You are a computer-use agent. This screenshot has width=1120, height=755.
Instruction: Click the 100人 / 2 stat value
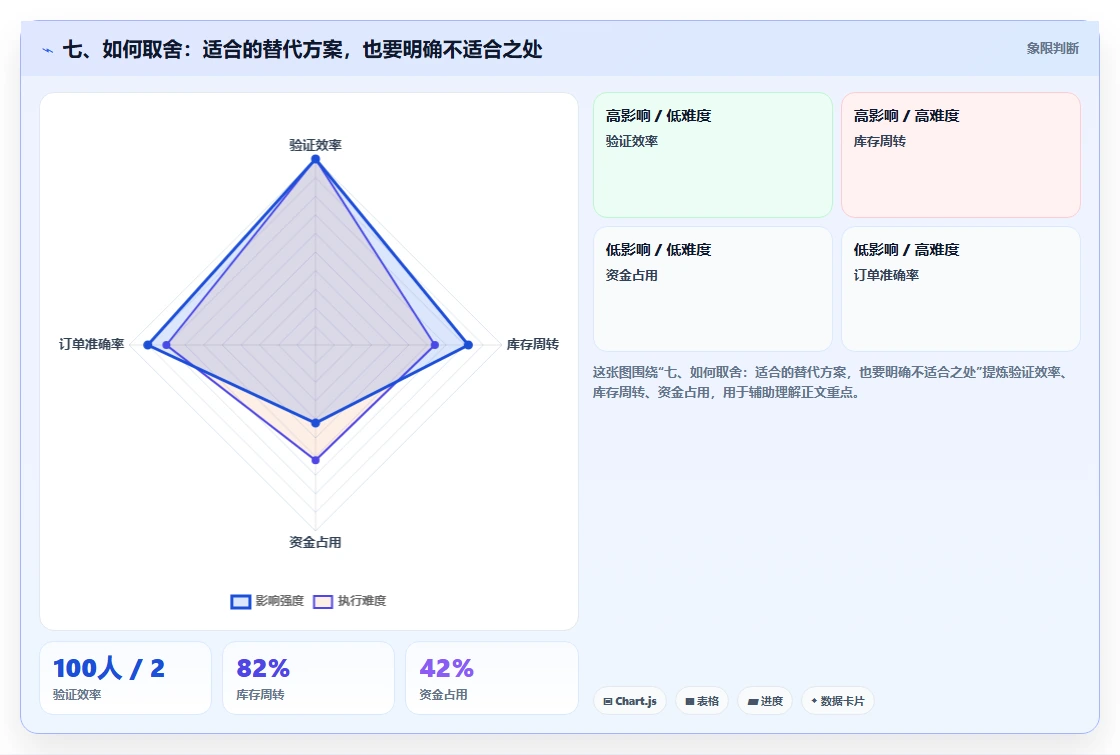coord(109,669)
